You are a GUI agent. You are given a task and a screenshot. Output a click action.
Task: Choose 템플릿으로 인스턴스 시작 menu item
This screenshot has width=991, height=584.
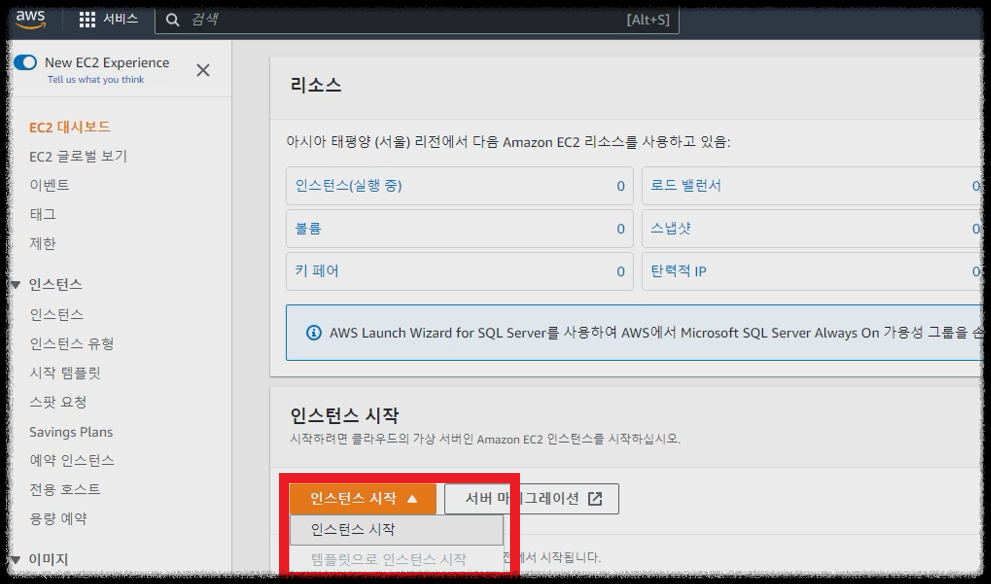pos(397,559)
